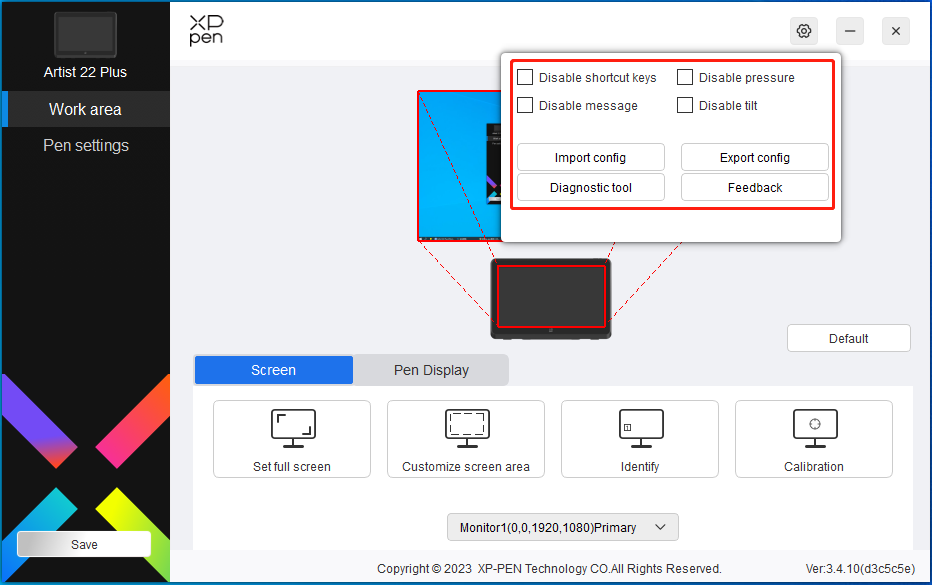Select the Customize screen area icon
This screenshot has width=932, height=585.
[466, 427]
